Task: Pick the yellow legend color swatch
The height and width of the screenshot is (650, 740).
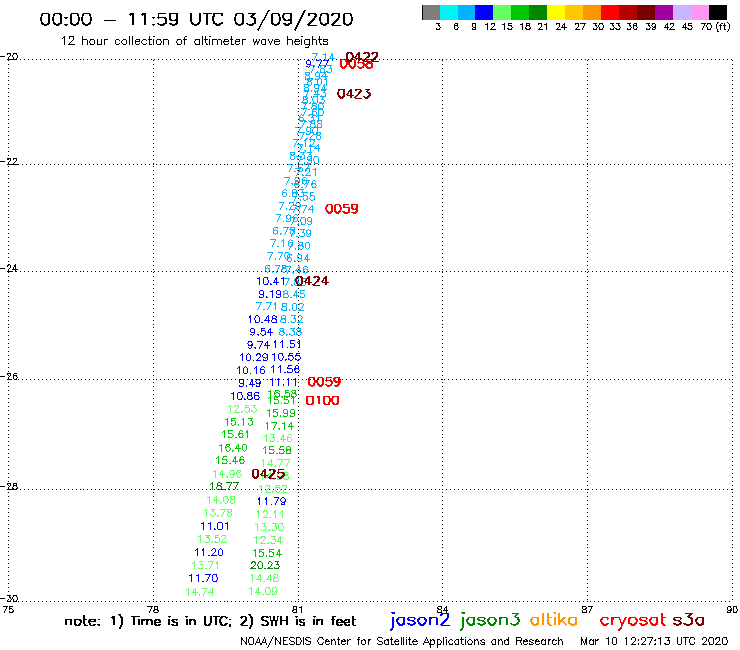Action: tap(556, 12)
